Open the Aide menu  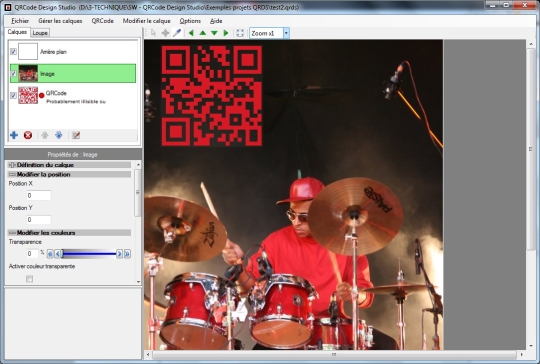216,21
